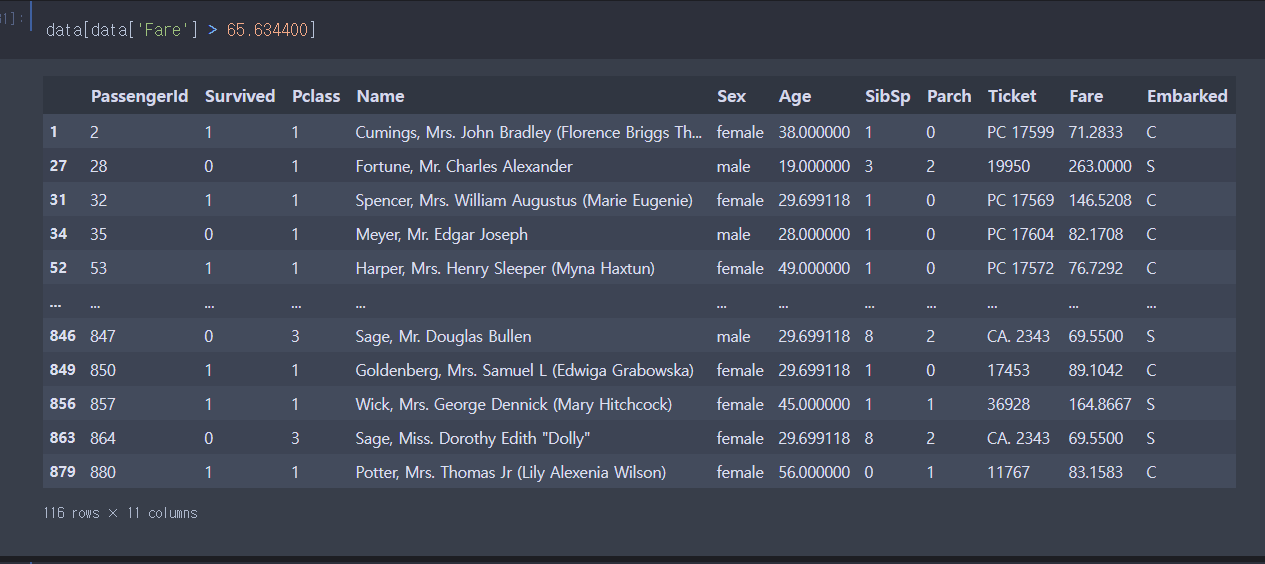This screenshot has height=564, width=1265.
Task: Click the Fare column header
Action: point(1086,96)
